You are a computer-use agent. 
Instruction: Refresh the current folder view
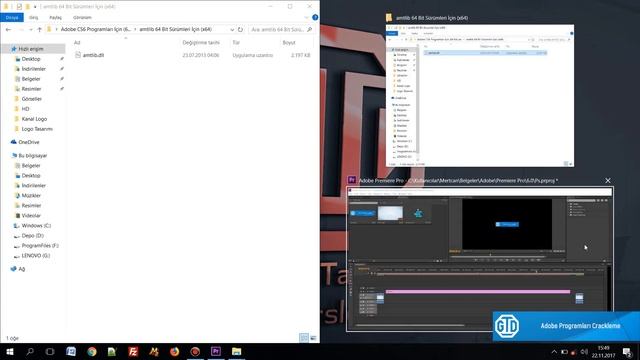click(240, 29)
